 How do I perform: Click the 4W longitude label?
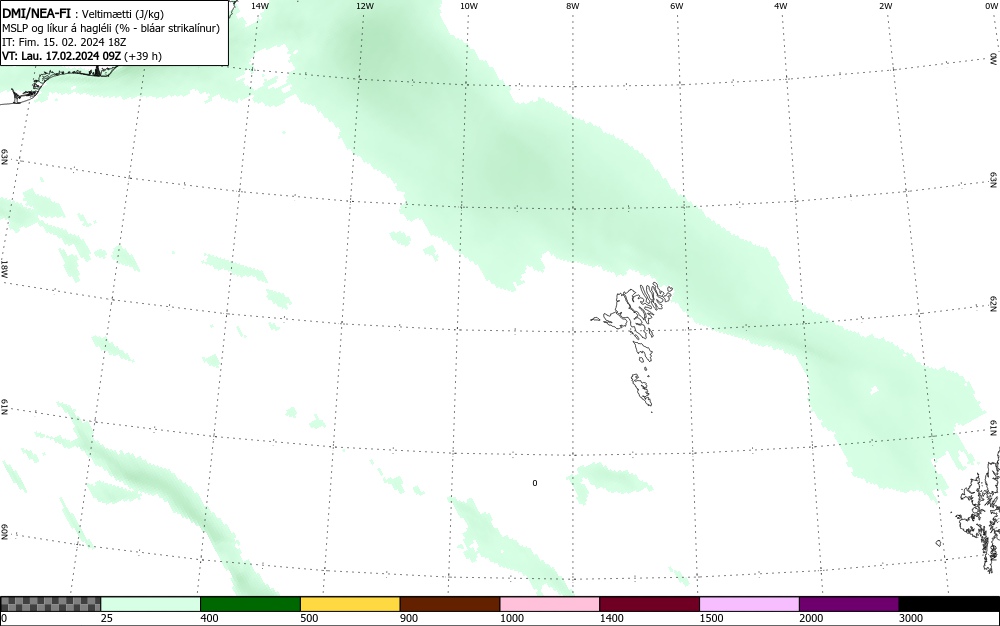point(781,6)
